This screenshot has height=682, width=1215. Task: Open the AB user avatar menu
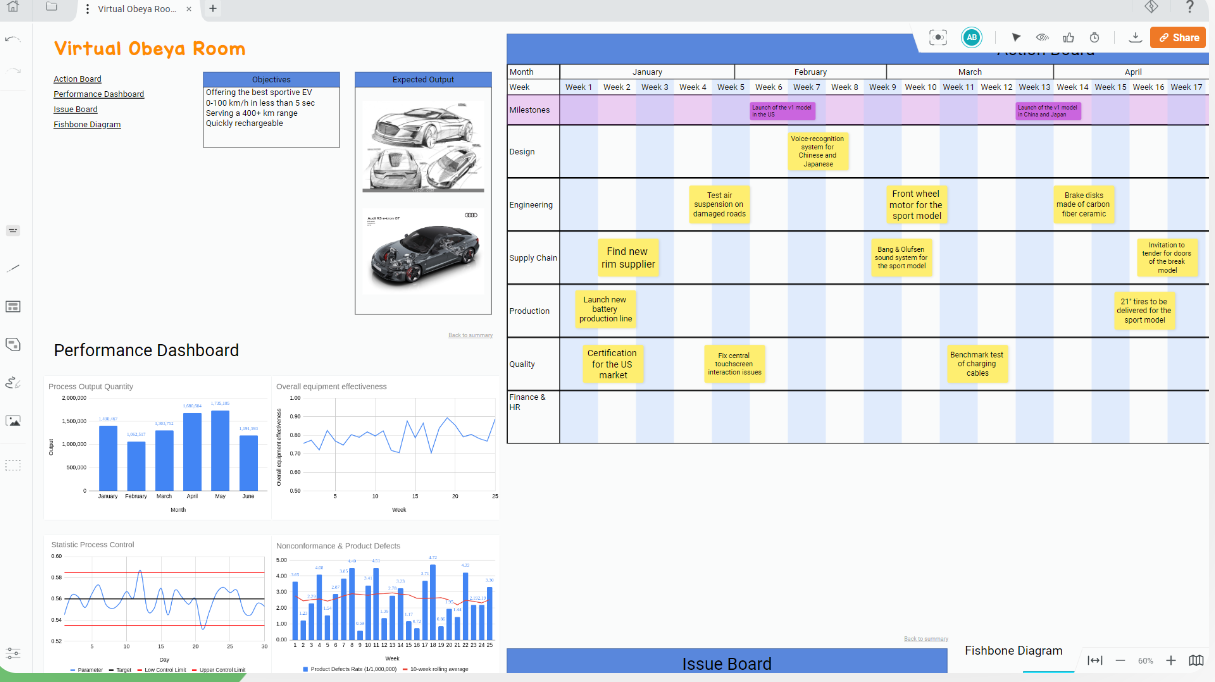971,37
